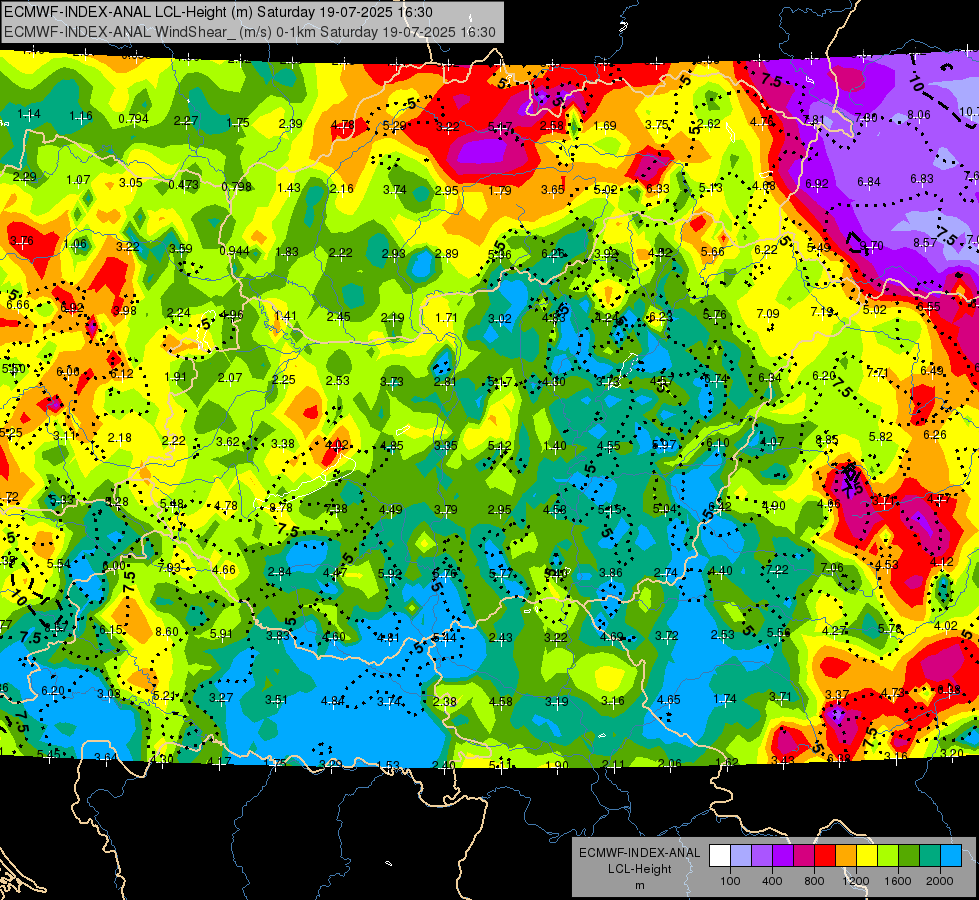Click the legend tick label 1600
Screen dimensions: 979x900
[x=897, y=881]
